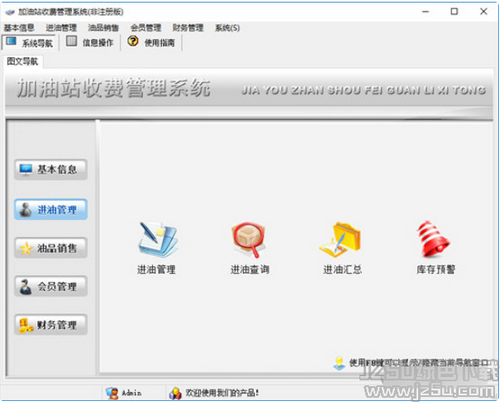Open the 油品销售 menu
Image resolution: width=500 pixels, height=402 pixels.
pos(103,28)
